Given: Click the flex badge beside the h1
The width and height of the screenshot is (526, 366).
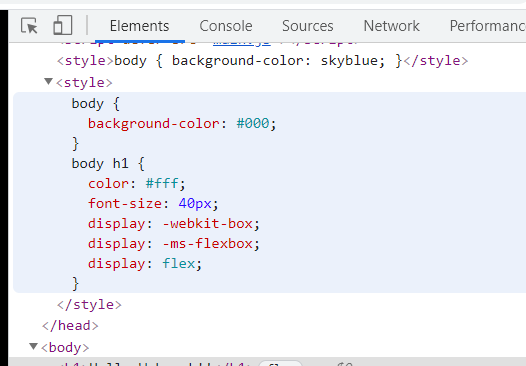Looking at the screenshot, I should pos(280,363).
